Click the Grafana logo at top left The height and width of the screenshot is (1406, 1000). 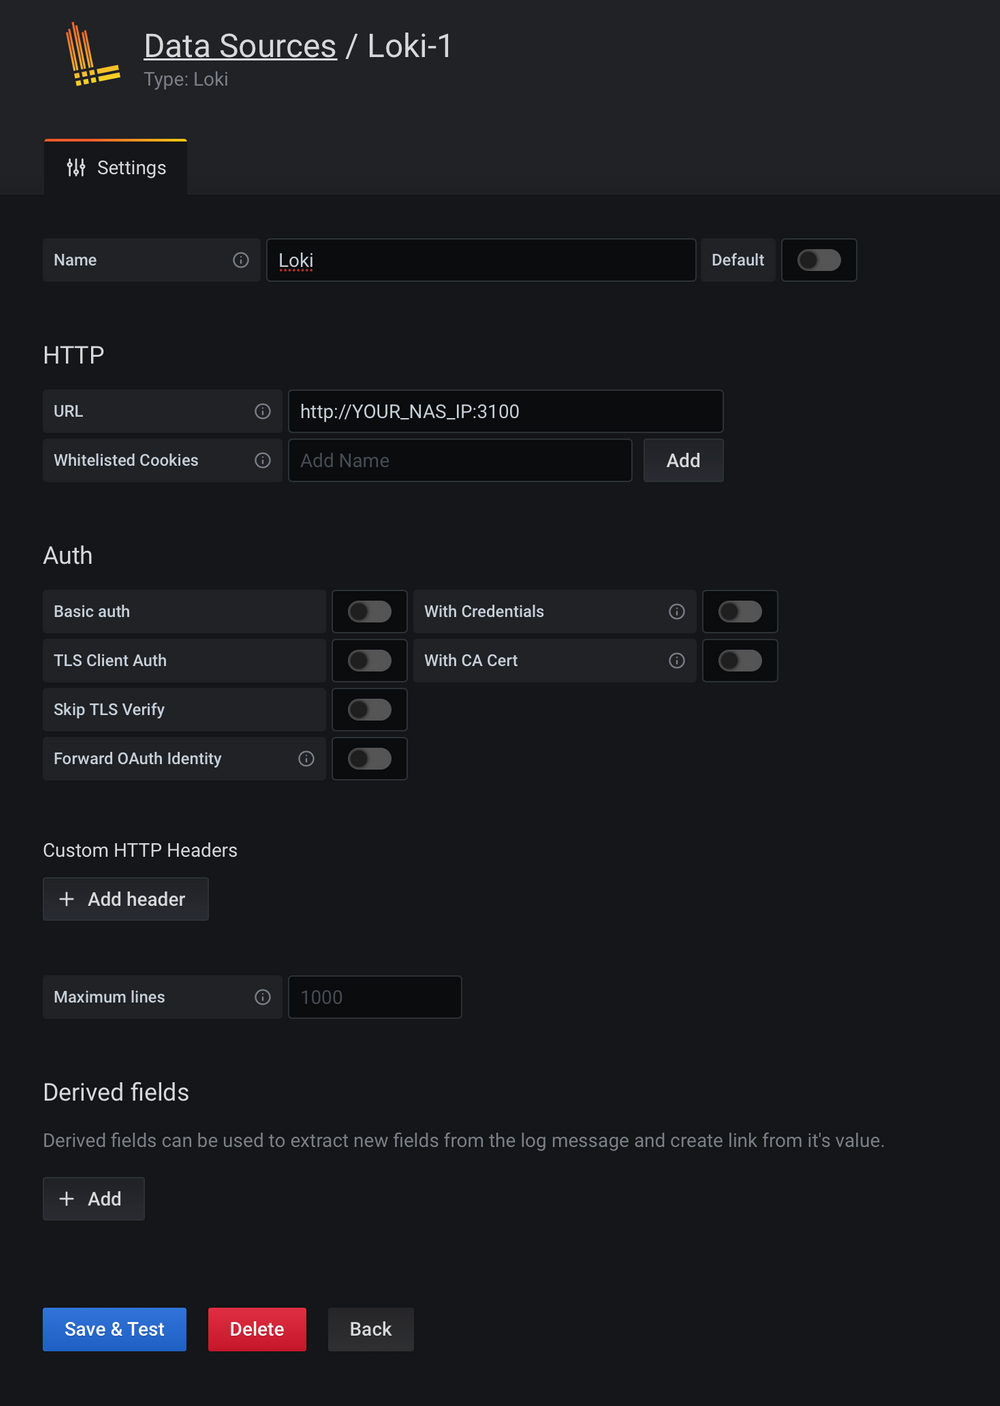pos(92,55)
